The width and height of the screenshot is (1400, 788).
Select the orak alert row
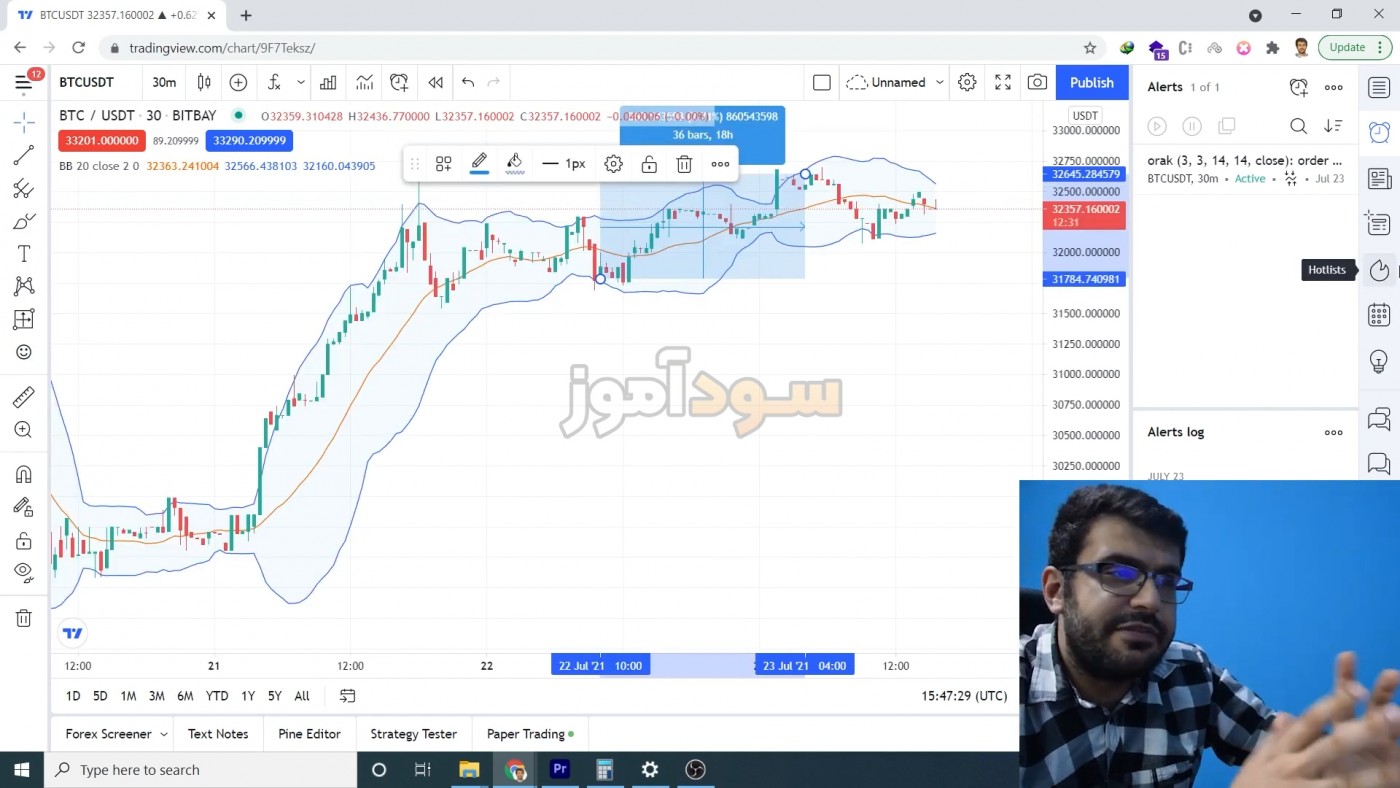(x=1245, y=169)
